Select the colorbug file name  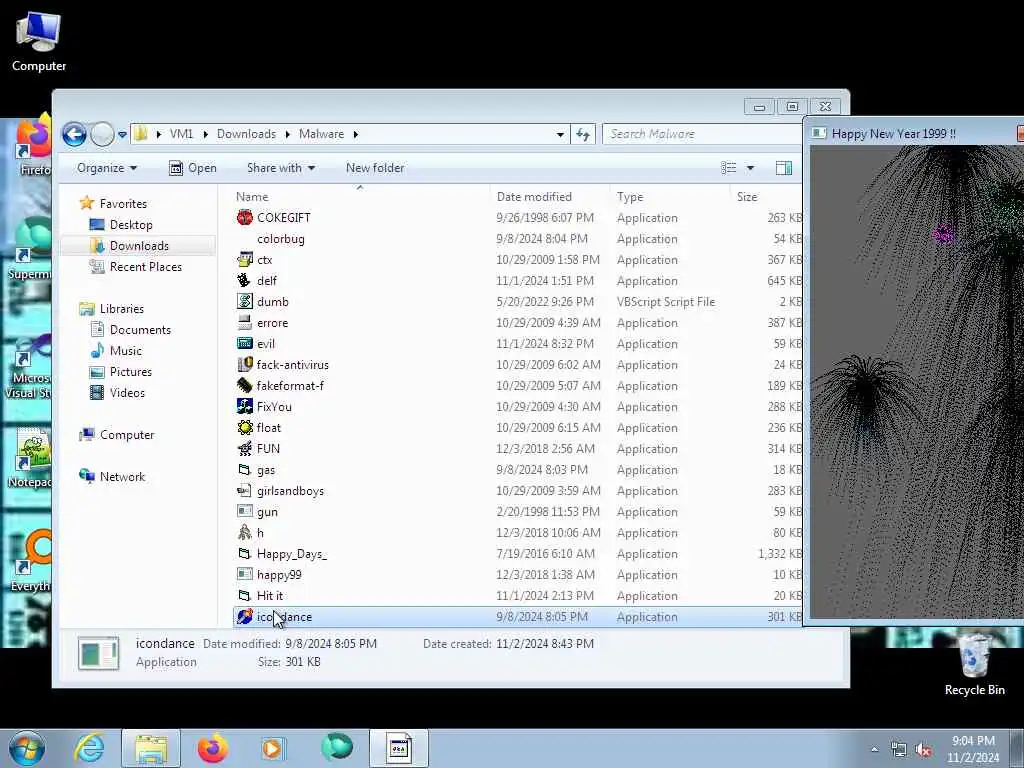tap(281, 239)
